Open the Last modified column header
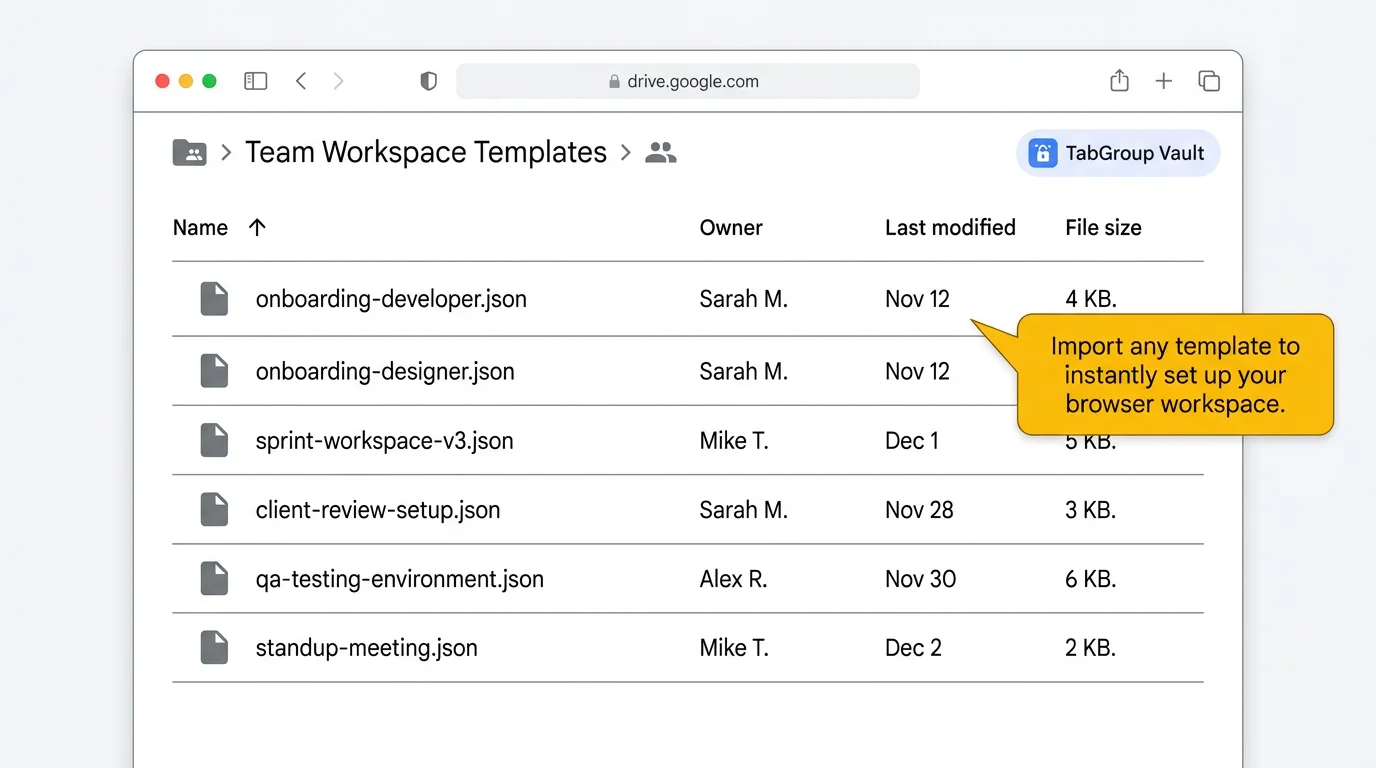 point(950,227)
